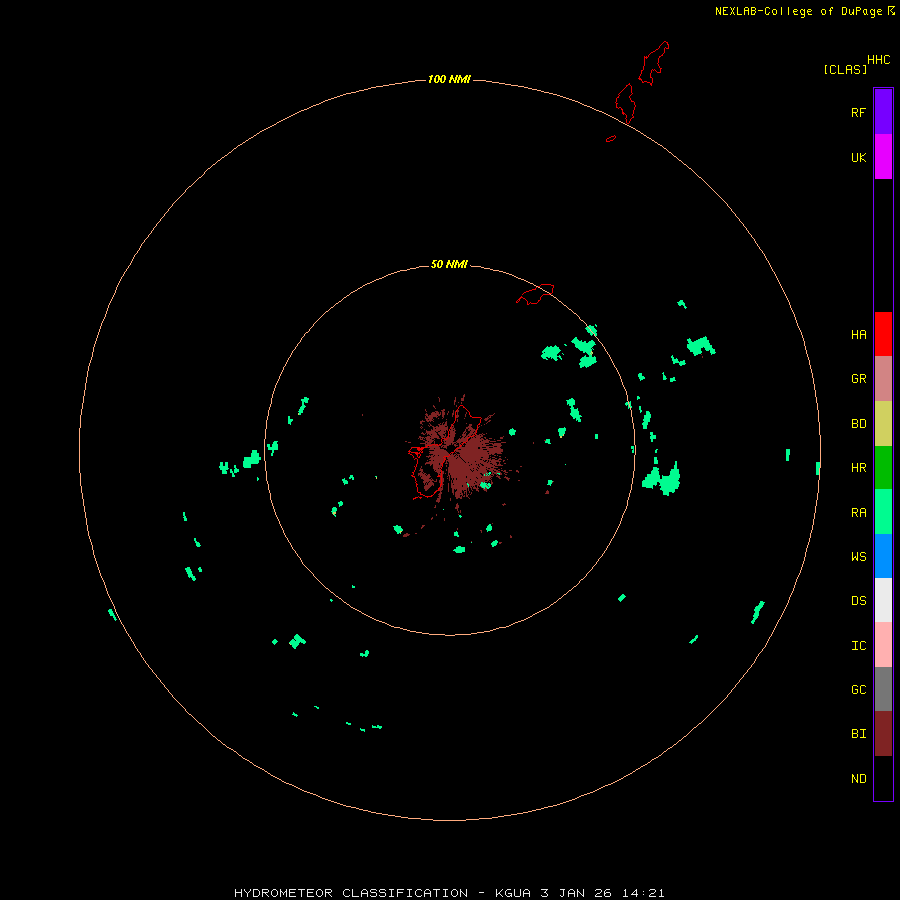The width and height of the screenshot is (900, 900).
Task: Select the IC light pink swatch
Action: (x=883, y=645)
